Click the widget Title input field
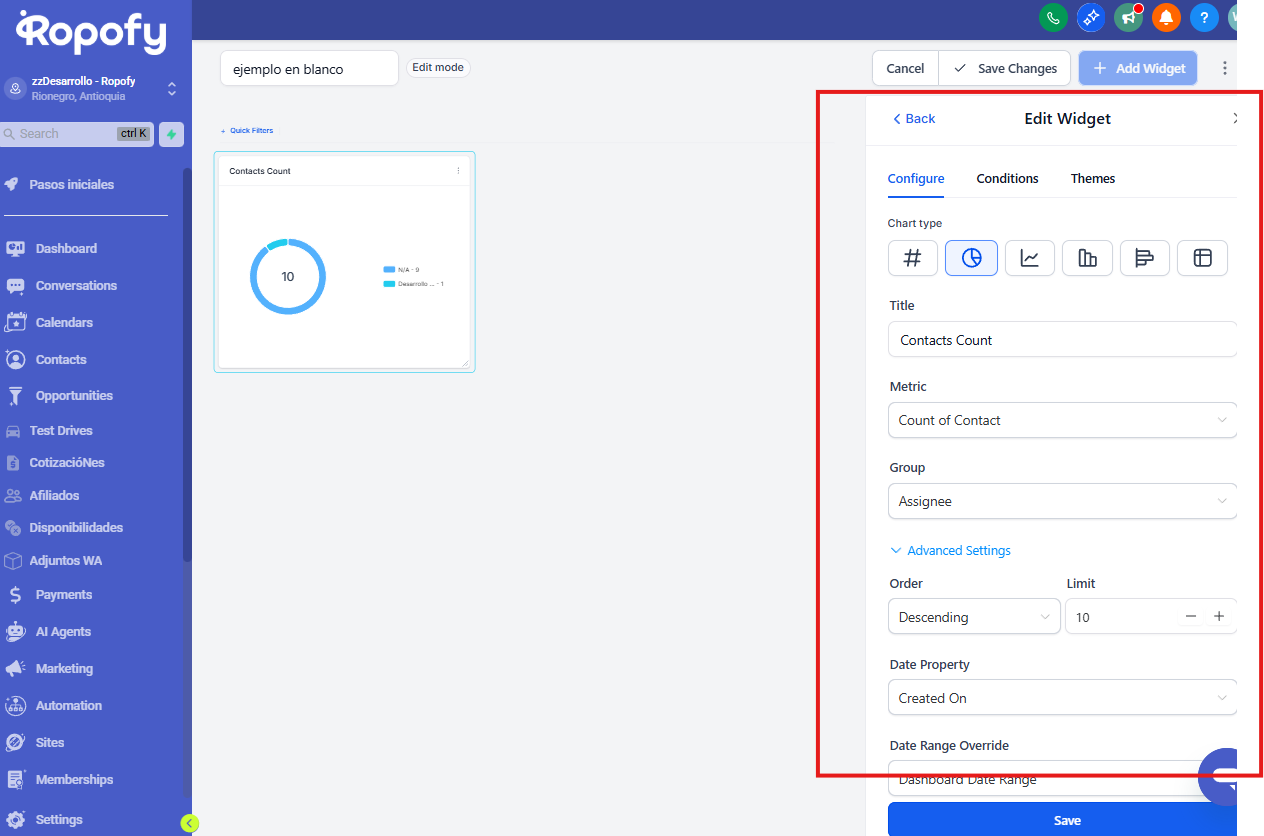 [1061, 340]
